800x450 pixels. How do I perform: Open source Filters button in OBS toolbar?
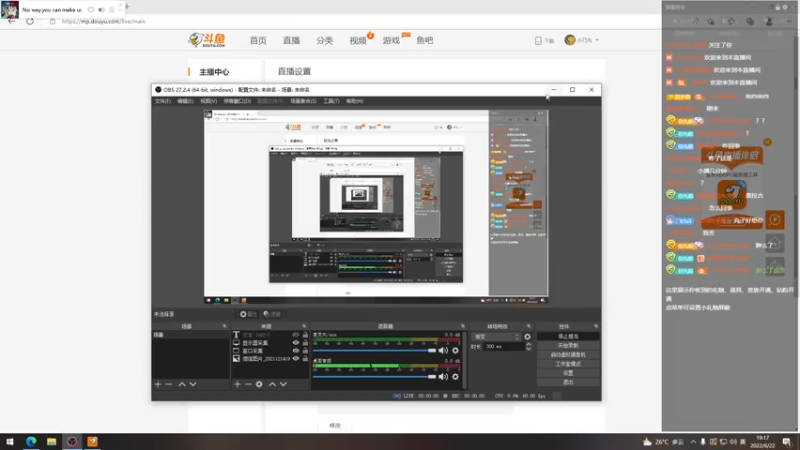click(x=272, y=314)
